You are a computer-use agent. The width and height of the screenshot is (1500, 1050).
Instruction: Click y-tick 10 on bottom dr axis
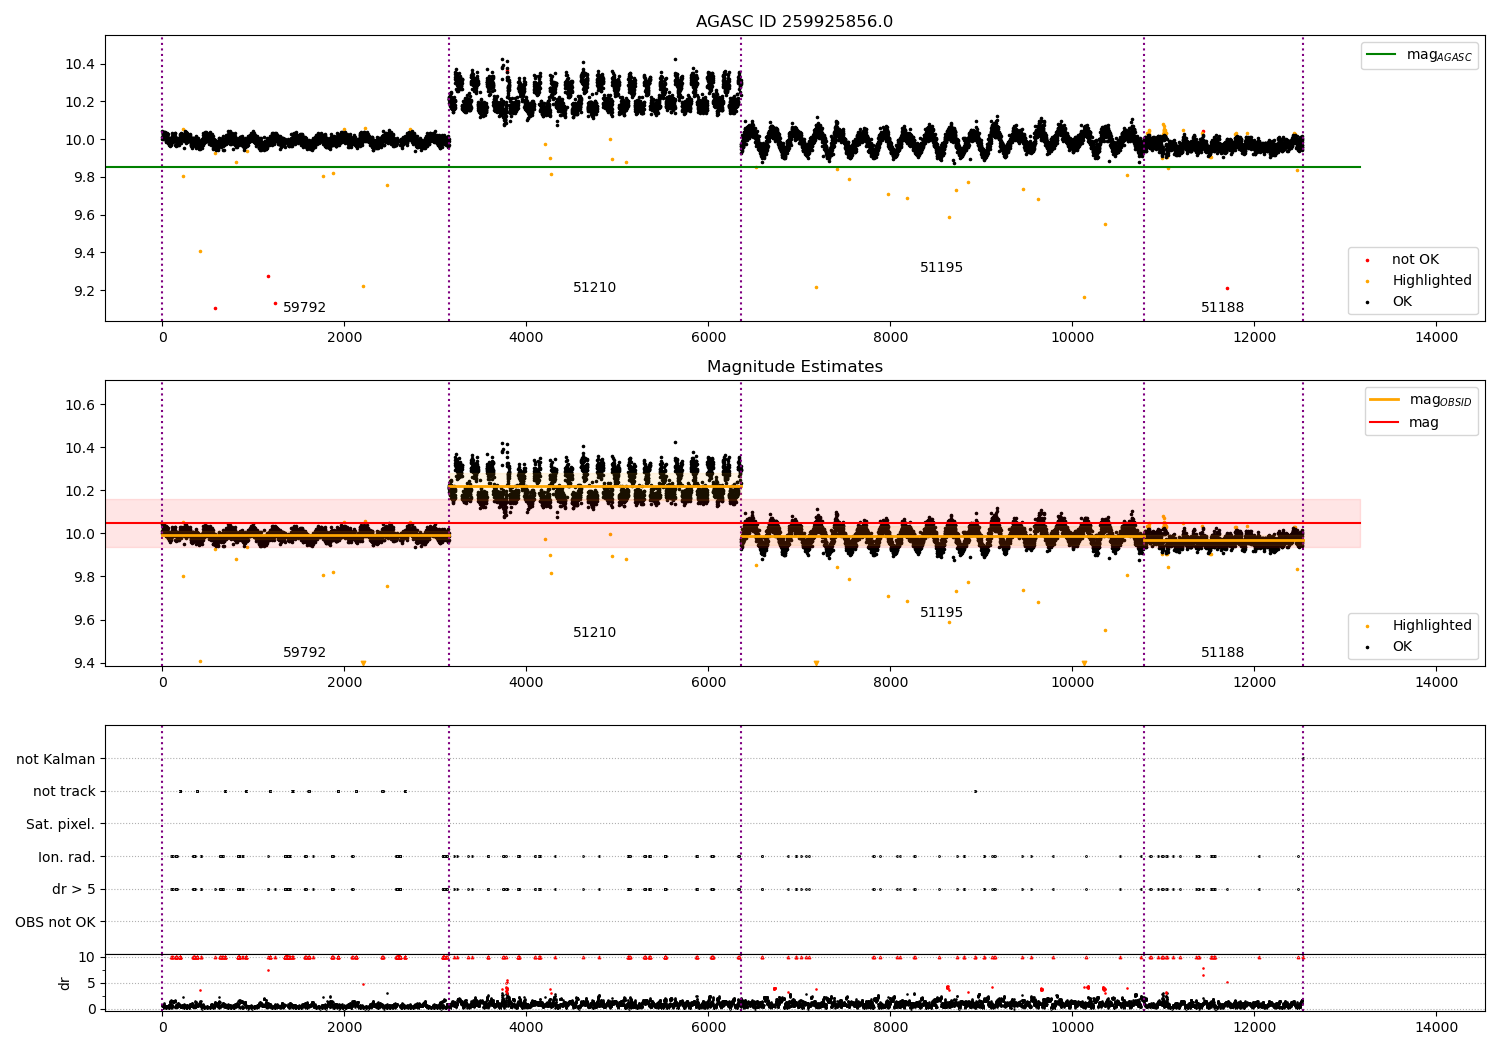point(88,957)
